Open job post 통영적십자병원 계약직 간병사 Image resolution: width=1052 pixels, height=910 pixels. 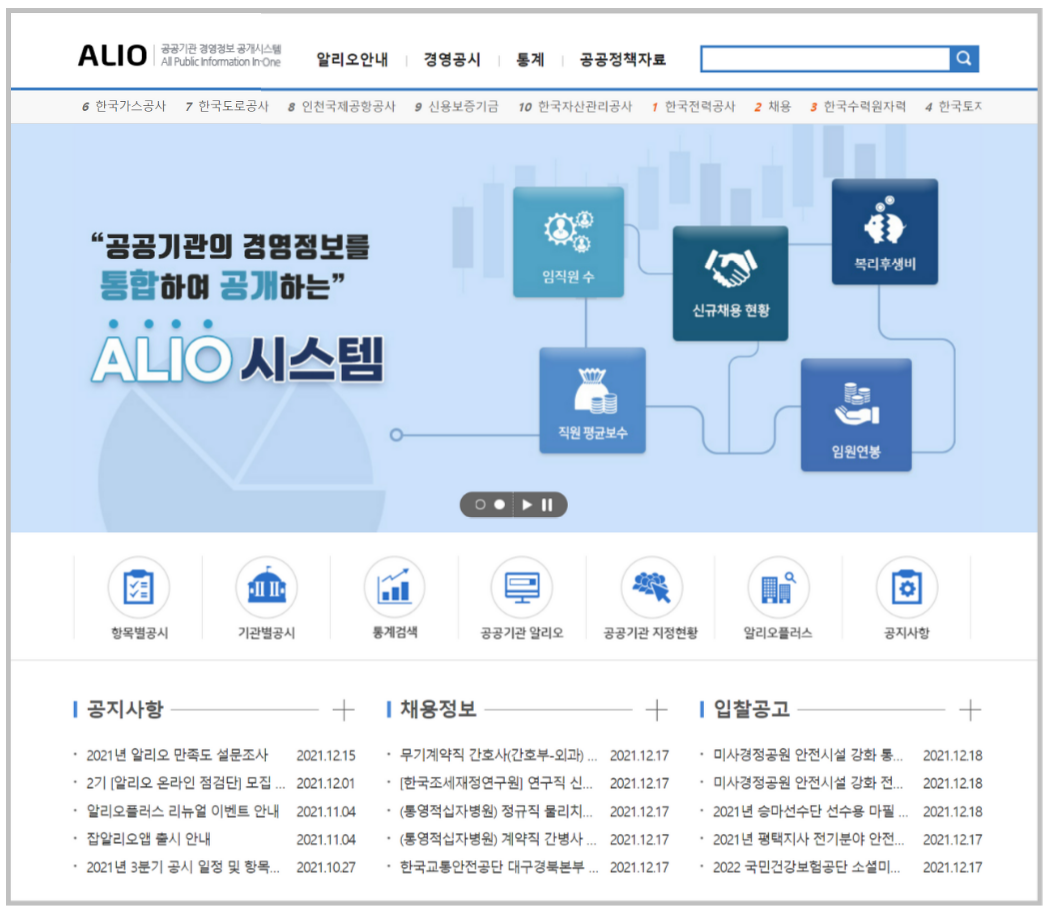pyautogui.click(x=498, y=839)
